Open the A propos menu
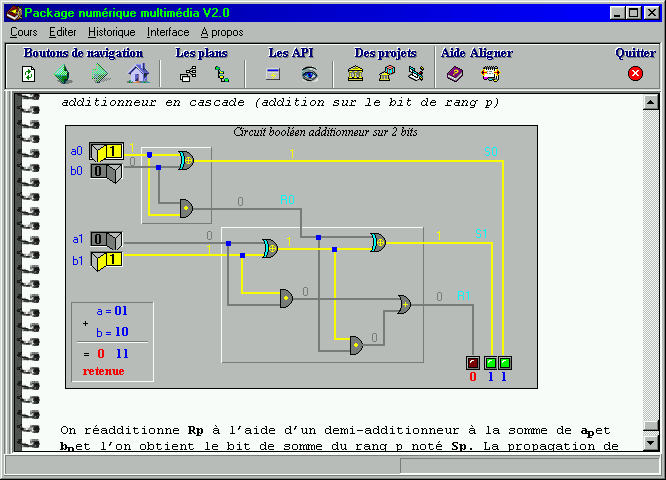The image size is (666, 480). (220, 32)
